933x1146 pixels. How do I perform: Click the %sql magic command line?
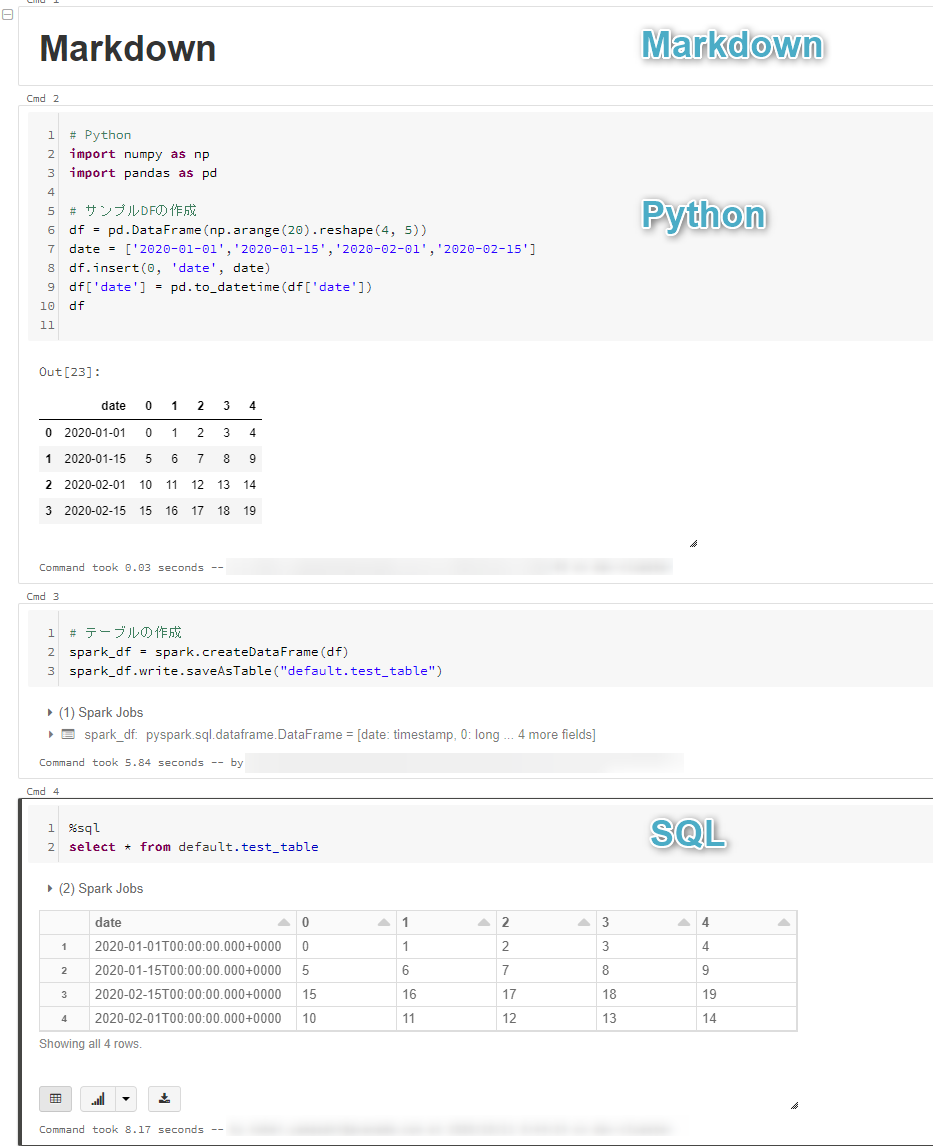coord(85,828)
